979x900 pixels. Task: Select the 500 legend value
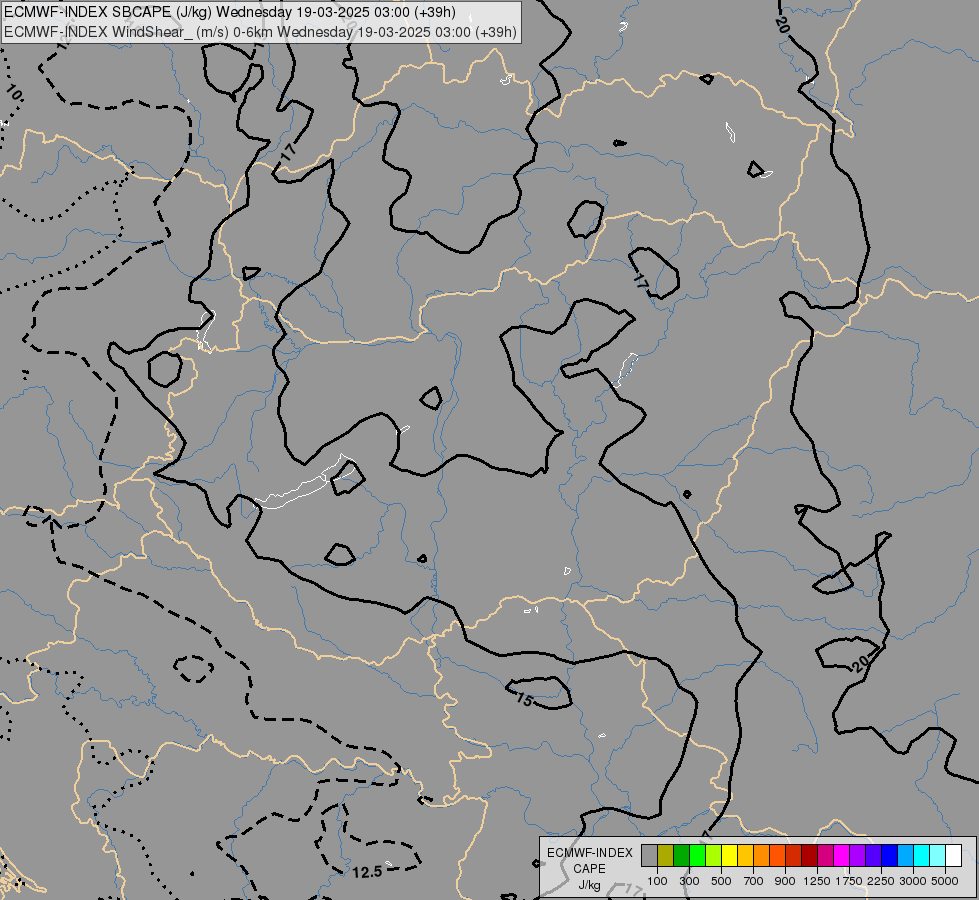721,881
